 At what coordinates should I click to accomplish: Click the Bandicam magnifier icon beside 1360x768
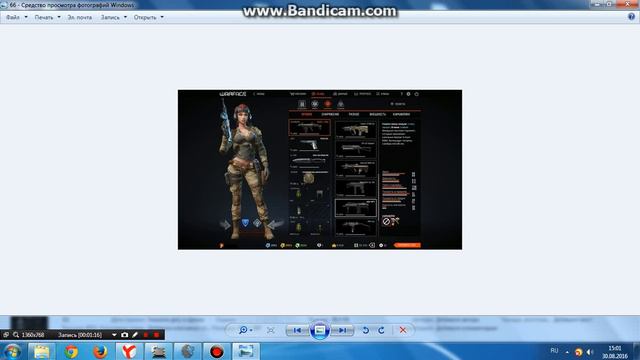[16, 335]
